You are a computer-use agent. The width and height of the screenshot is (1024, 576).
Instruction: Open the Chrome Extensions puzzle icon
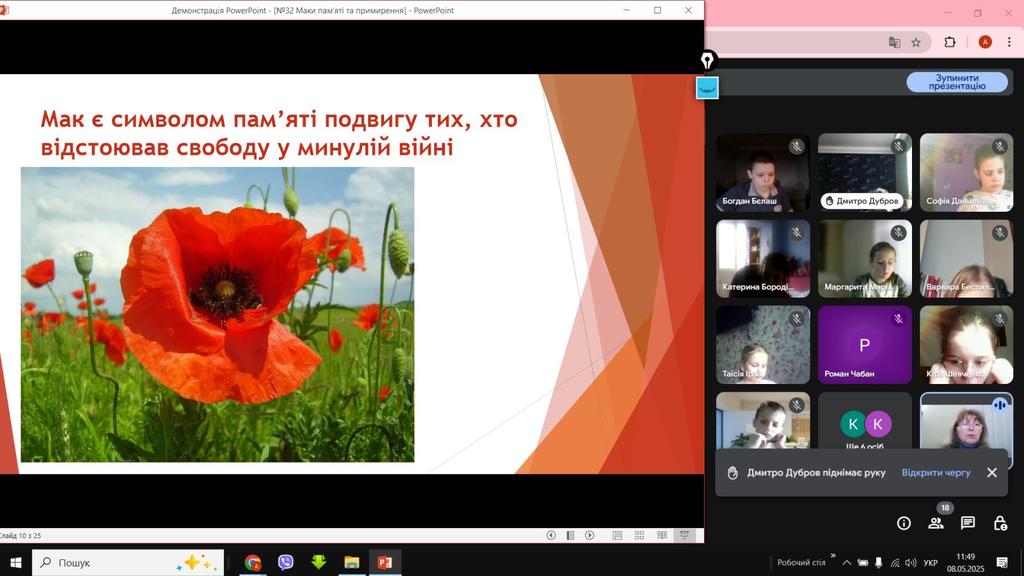point(950,42)
